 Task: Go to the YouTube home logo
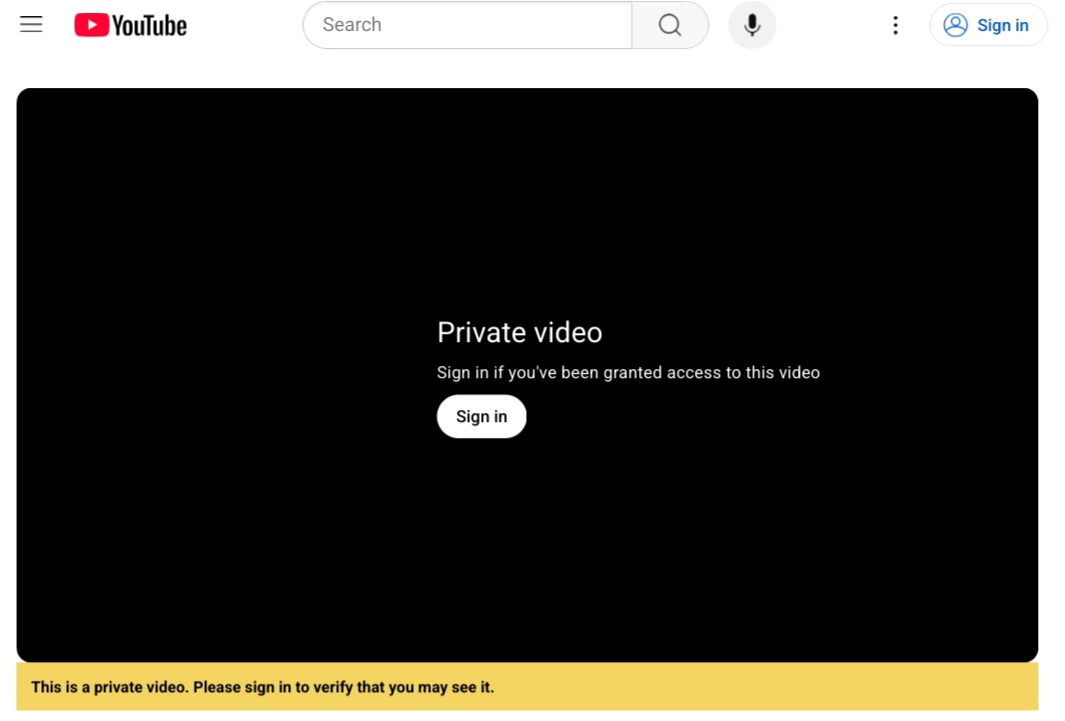[x=130, y=25]
